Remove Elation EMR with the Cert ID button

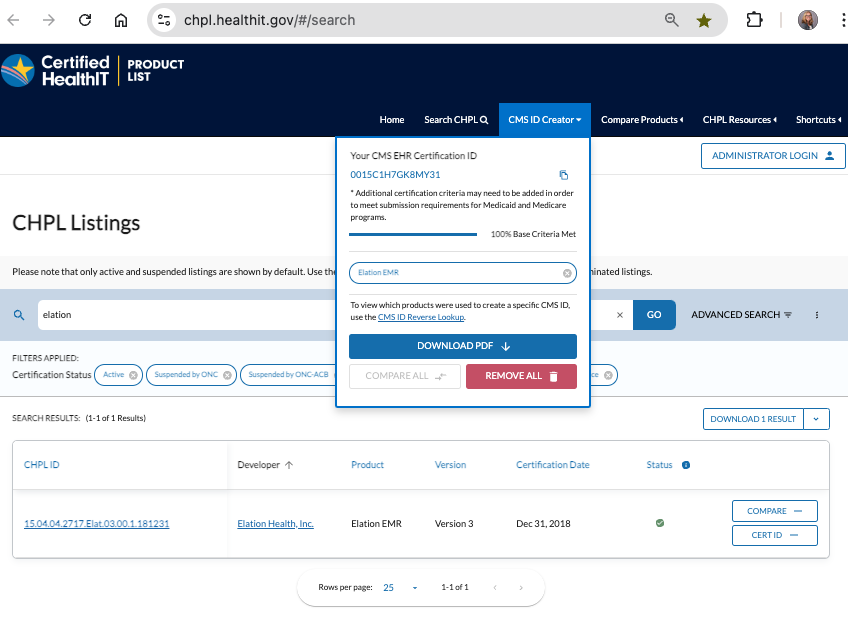click(x=774, y=535)
